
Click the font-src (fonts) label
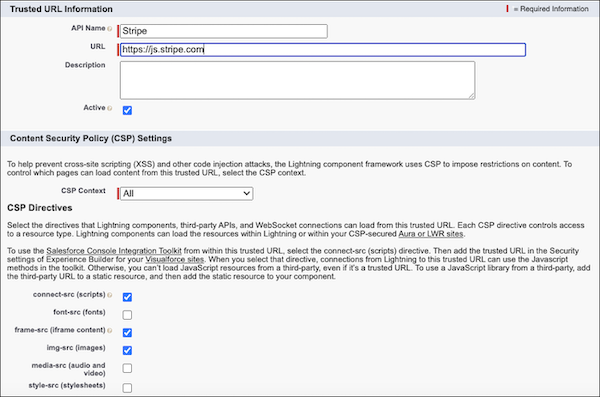point(79,312)
